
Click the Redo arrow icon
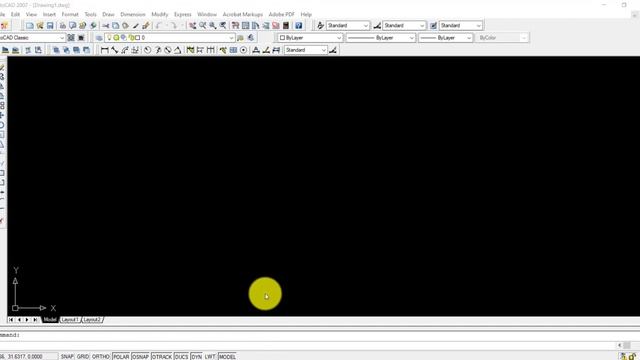(174, 26)
